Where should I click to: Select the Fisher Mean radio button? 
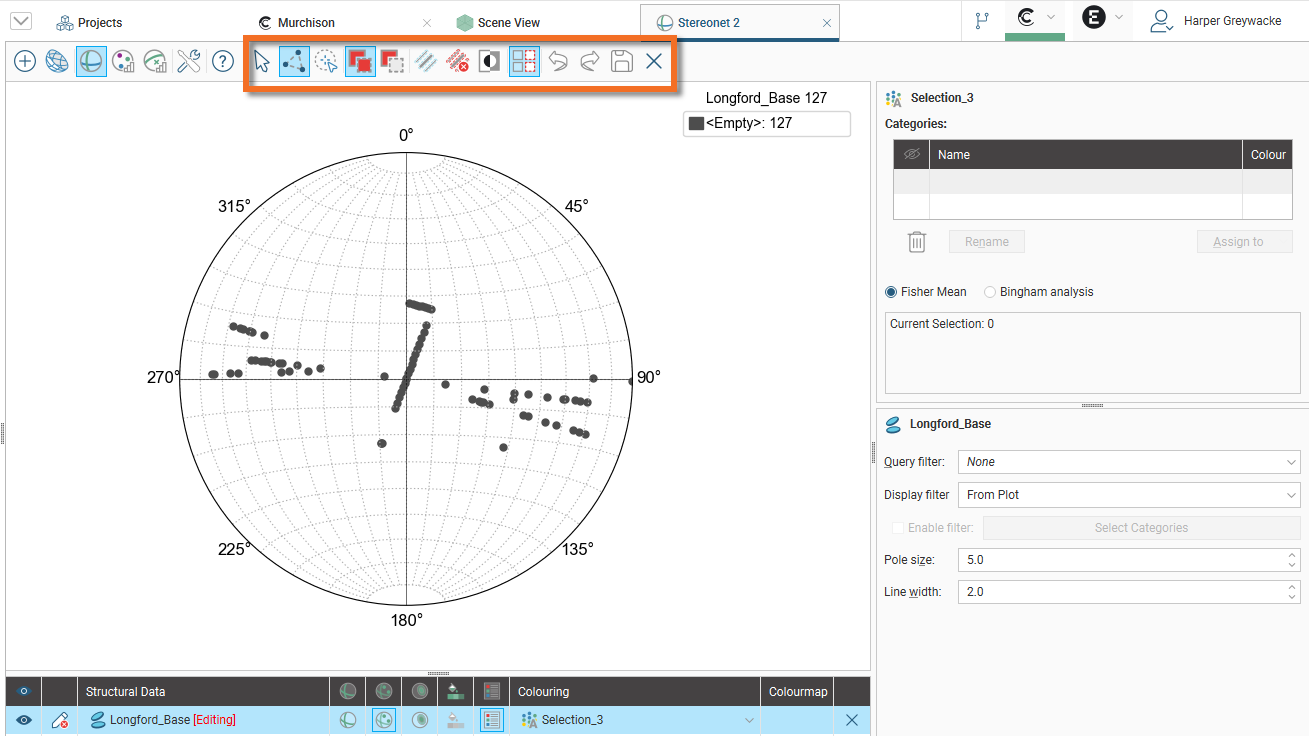[891, 292]
